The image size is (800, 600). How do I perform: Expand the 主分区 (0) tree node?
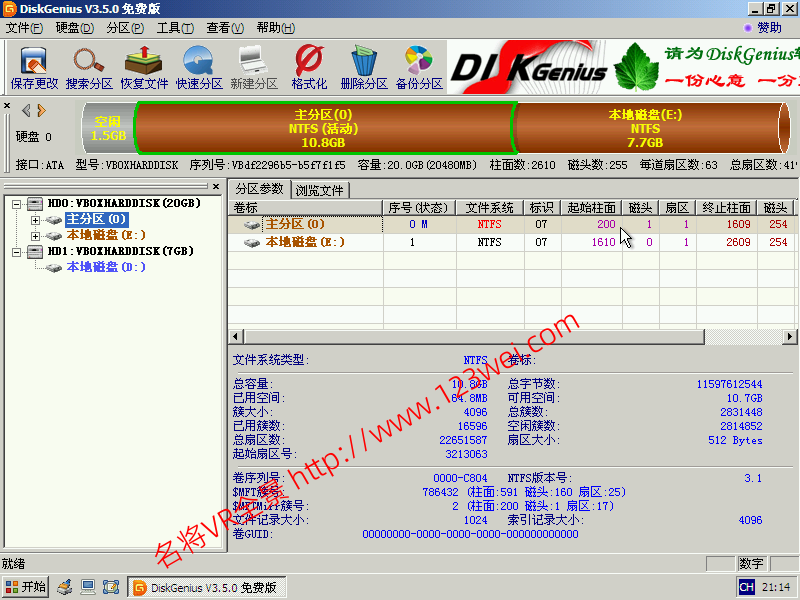36,220
